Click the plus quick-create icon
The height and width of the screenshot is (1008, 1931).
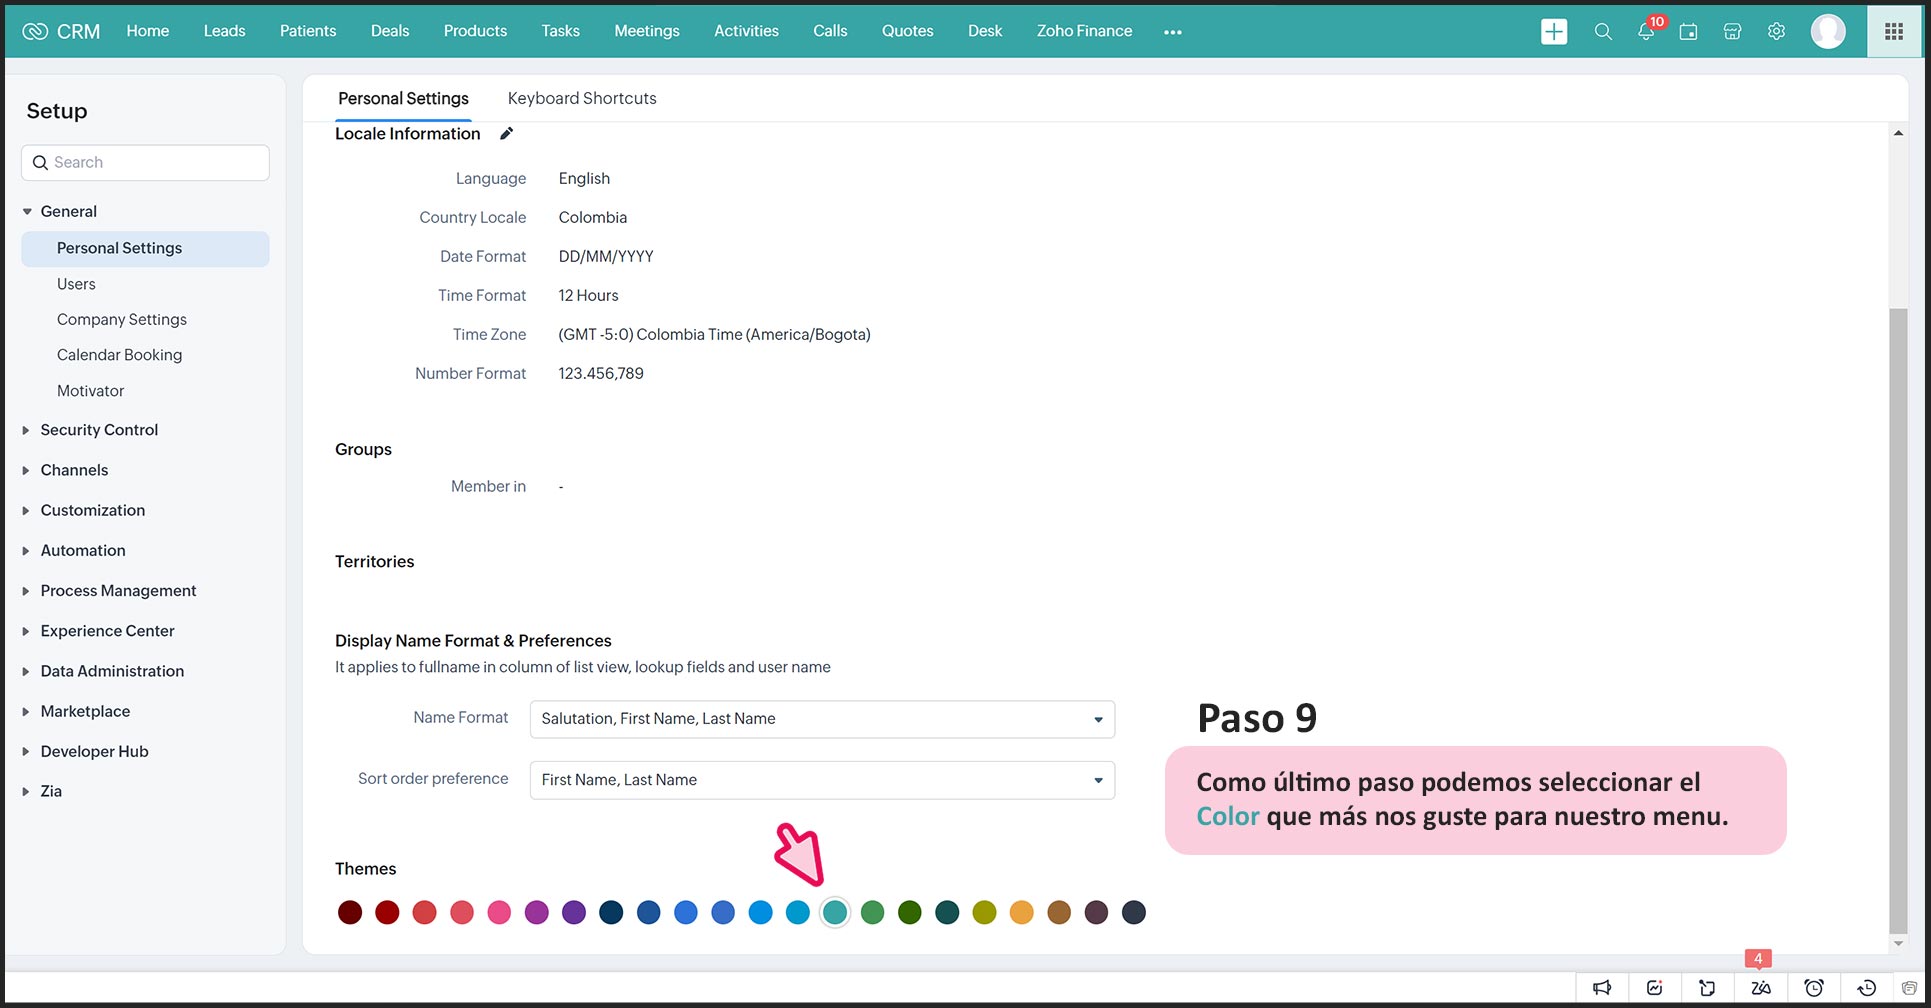1554,32
